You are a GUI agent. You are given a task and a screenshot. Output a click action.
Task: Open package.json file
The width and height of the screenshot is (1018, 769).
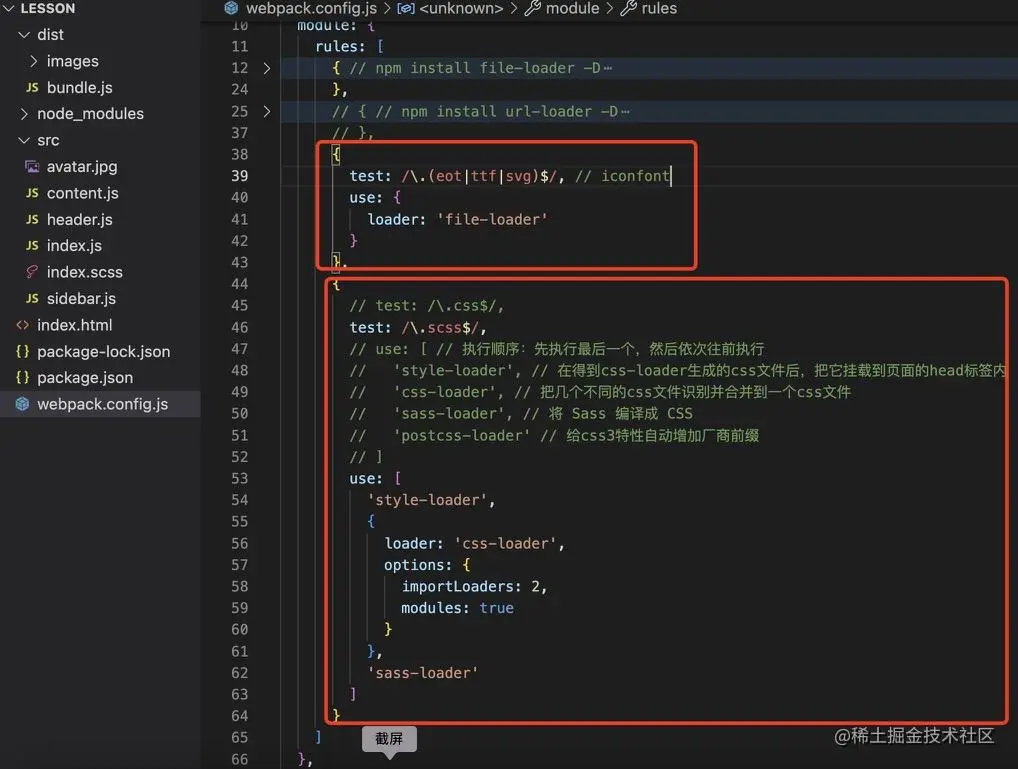(x=85, y=377)
